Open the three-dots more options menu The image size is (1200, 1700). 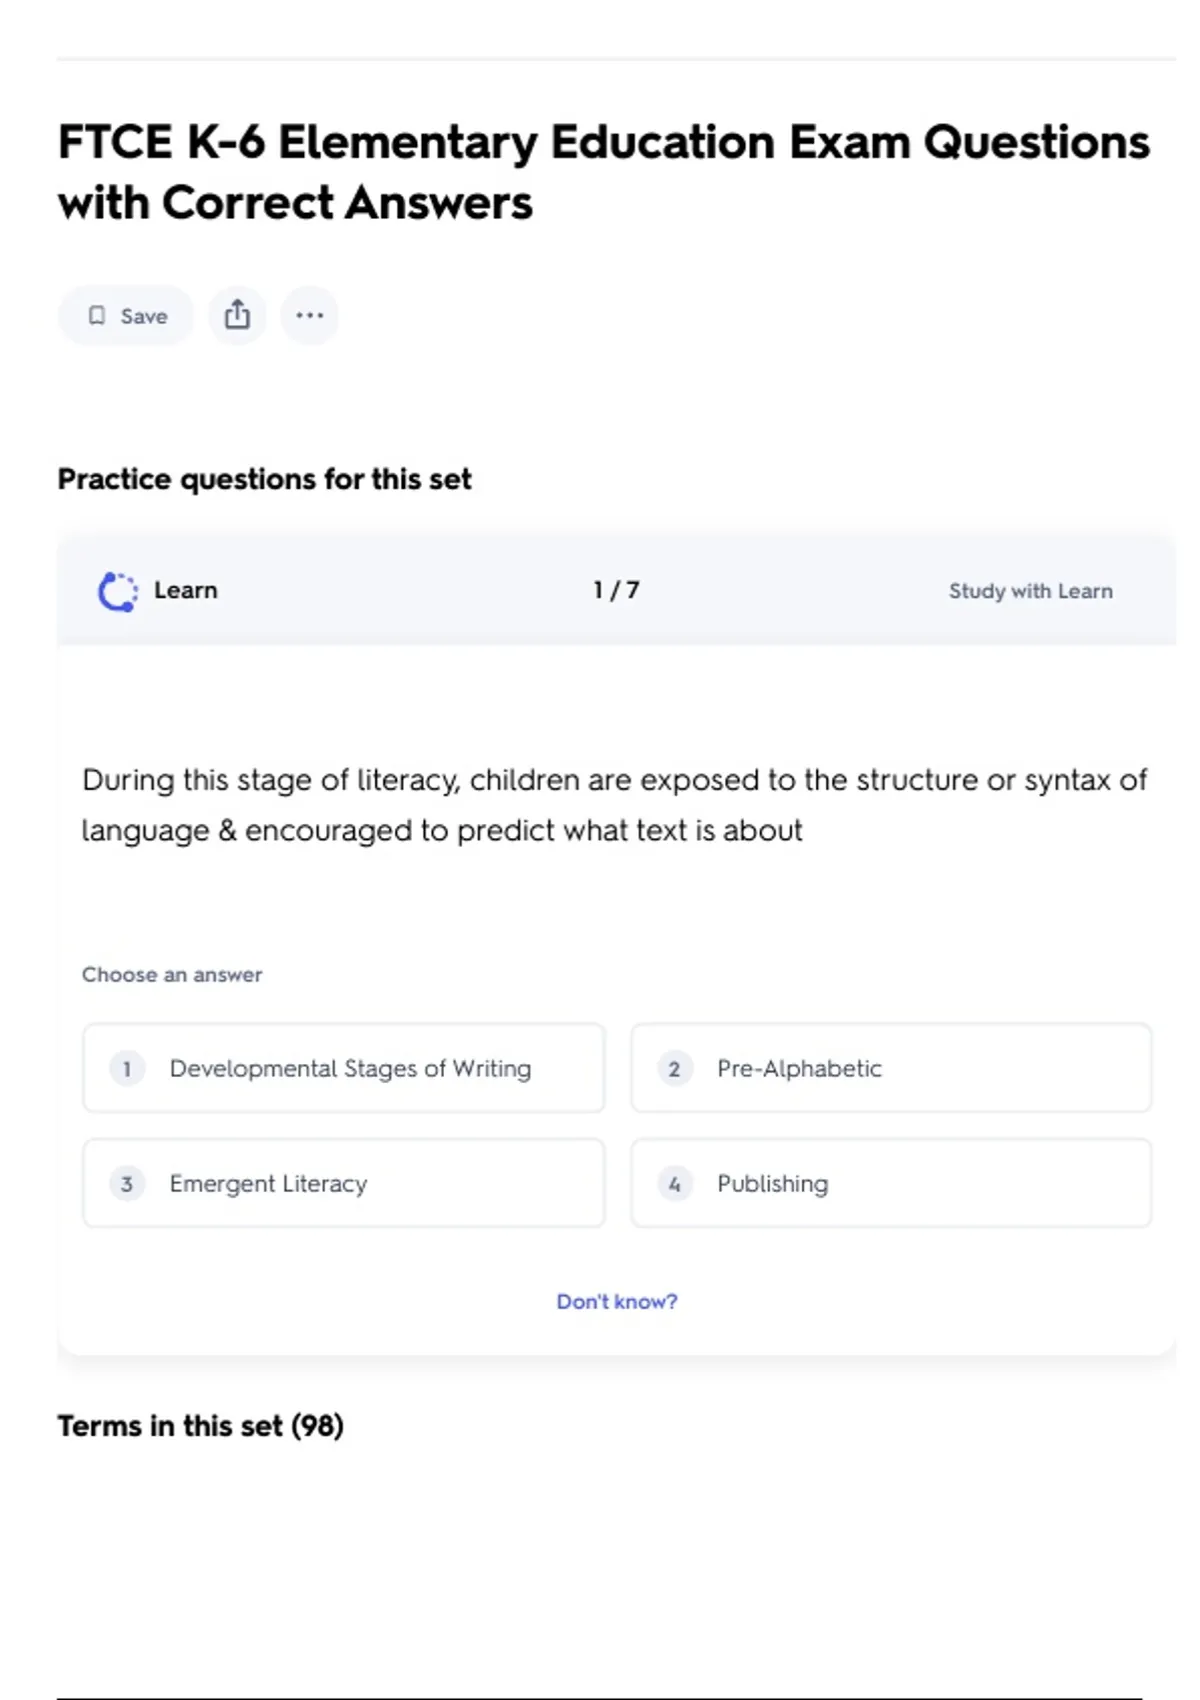coord(309,316)
